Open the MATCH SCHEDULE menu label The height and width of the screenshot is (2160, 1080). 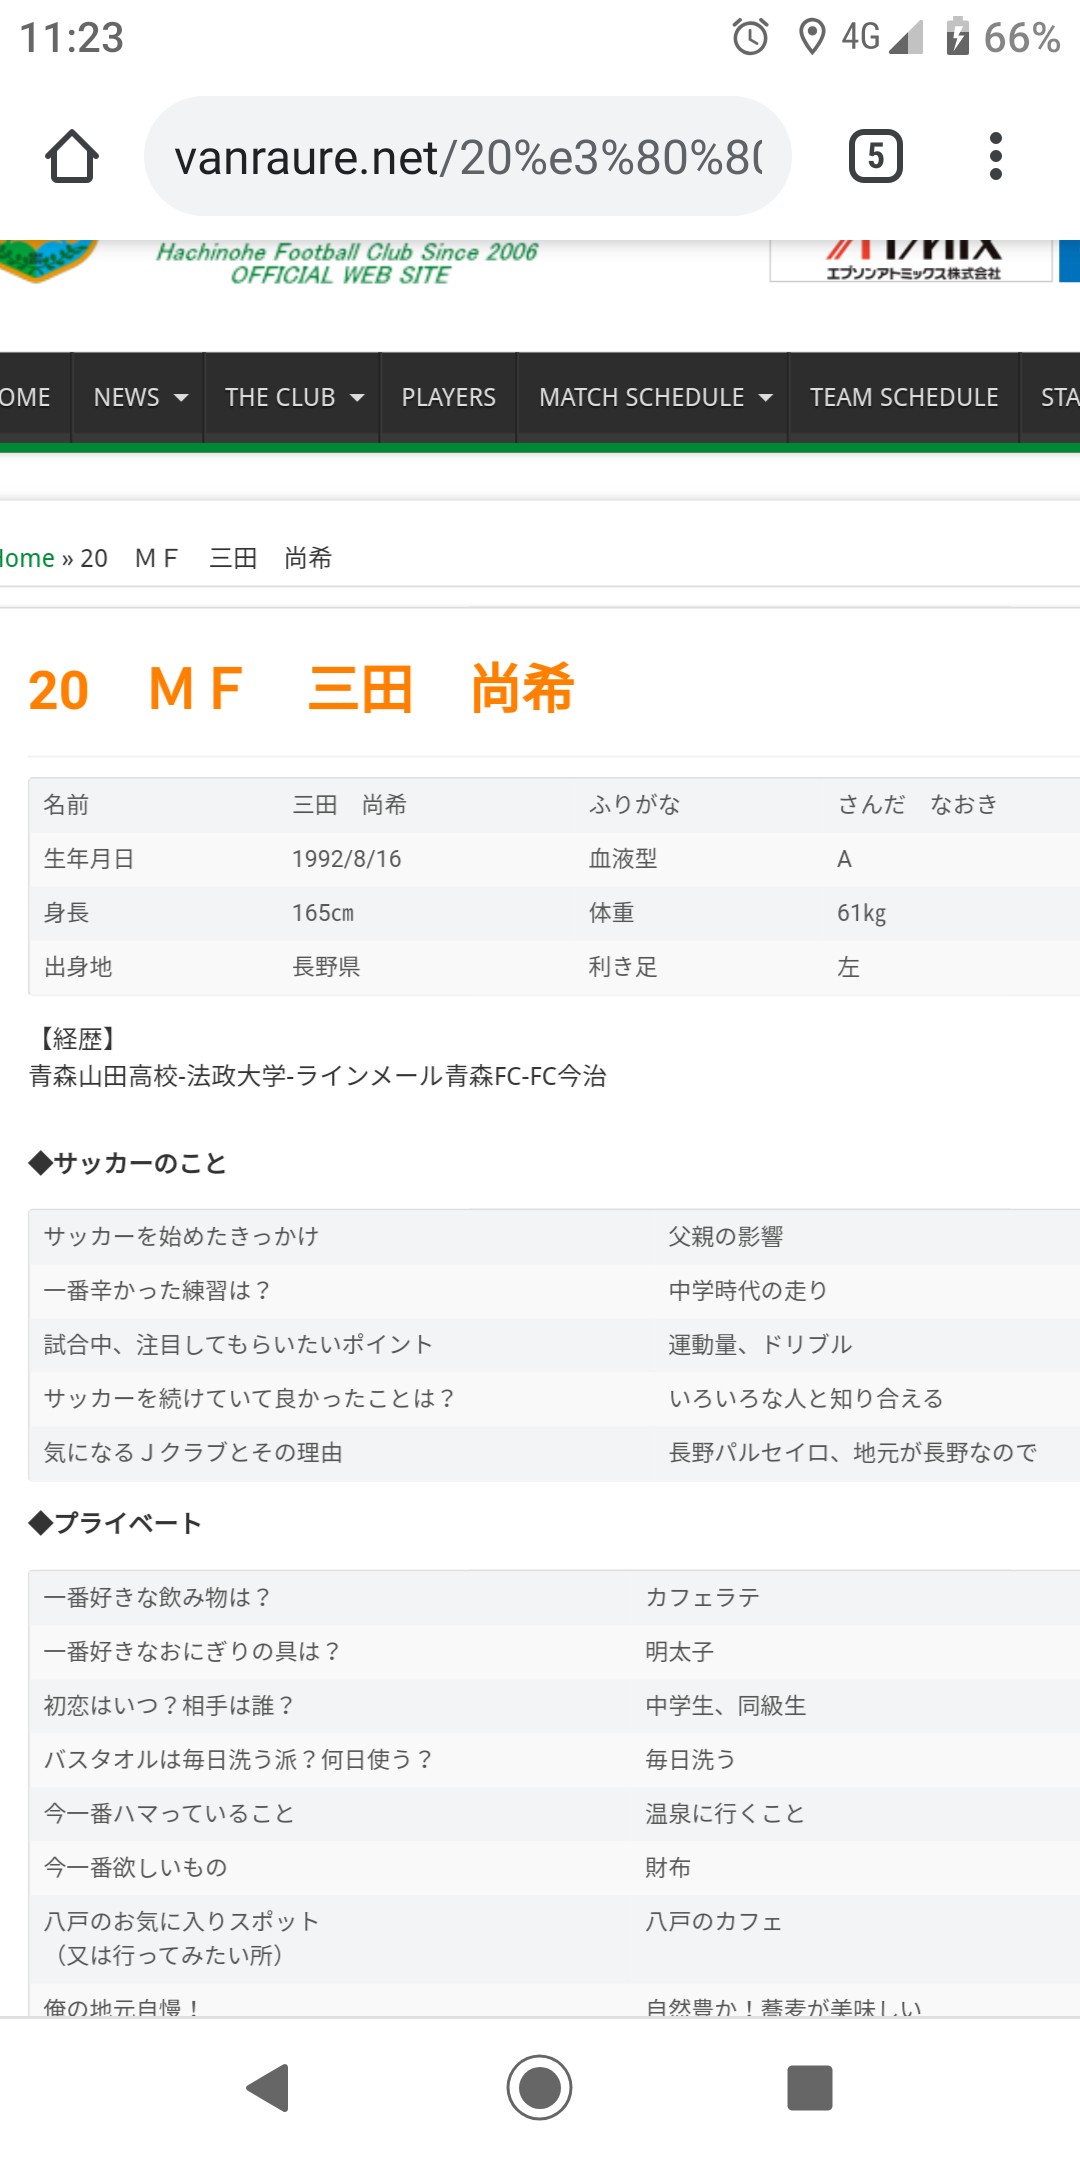(x=641, y=397)
